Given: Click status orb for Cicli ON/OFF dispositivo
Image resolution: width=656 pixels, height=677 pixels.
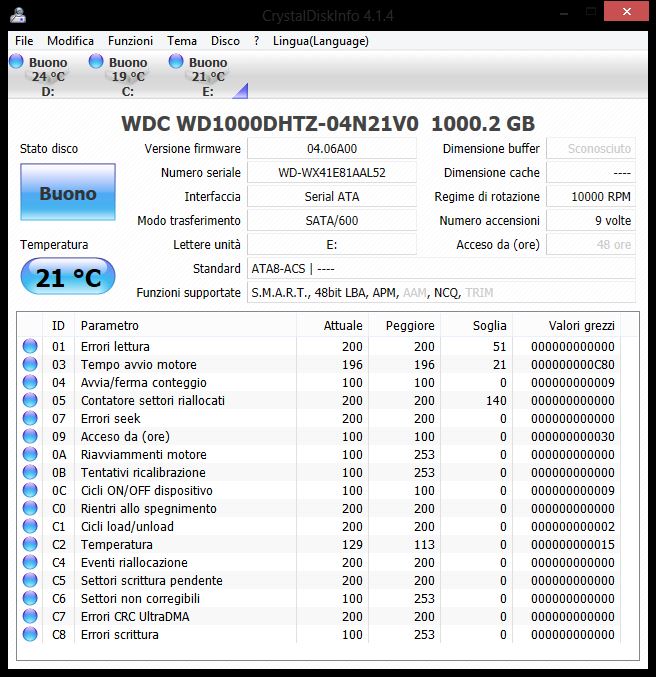Looking at the screenshot, I should tap(30, 490).
